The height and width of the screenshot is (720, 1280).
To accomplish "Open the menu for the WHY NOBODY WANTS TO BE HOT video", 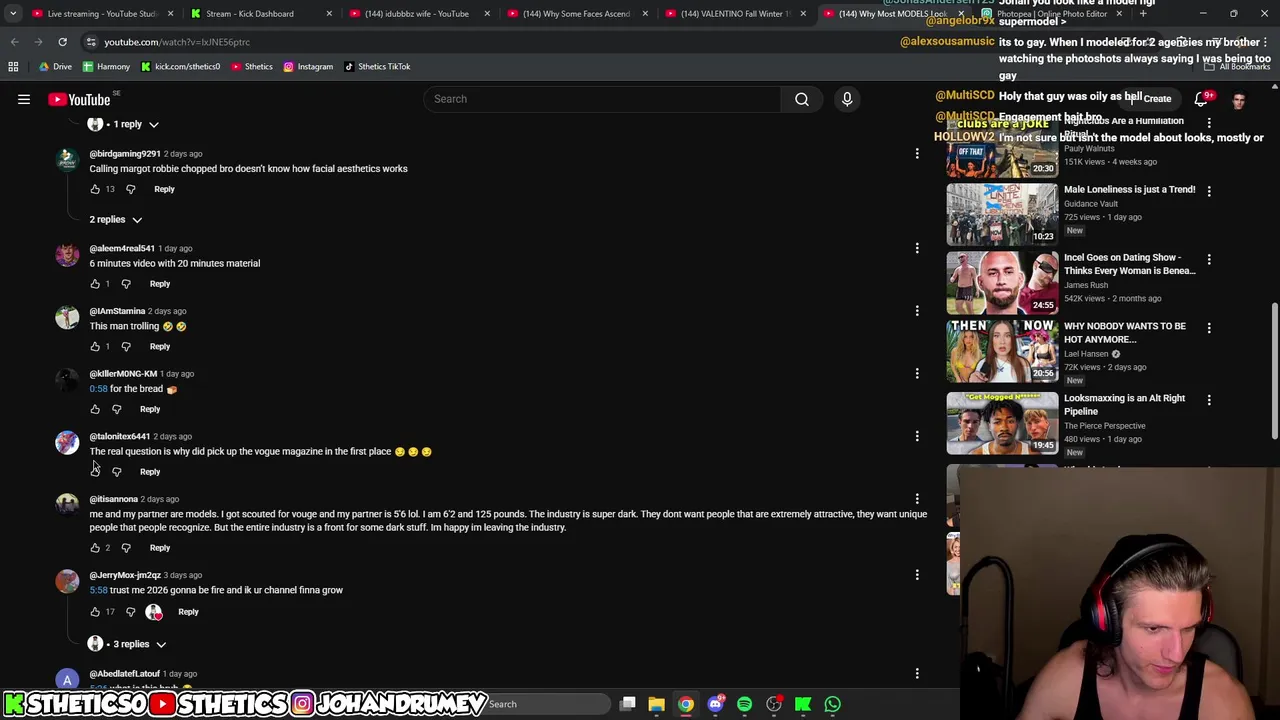I will coord(1209,327).
